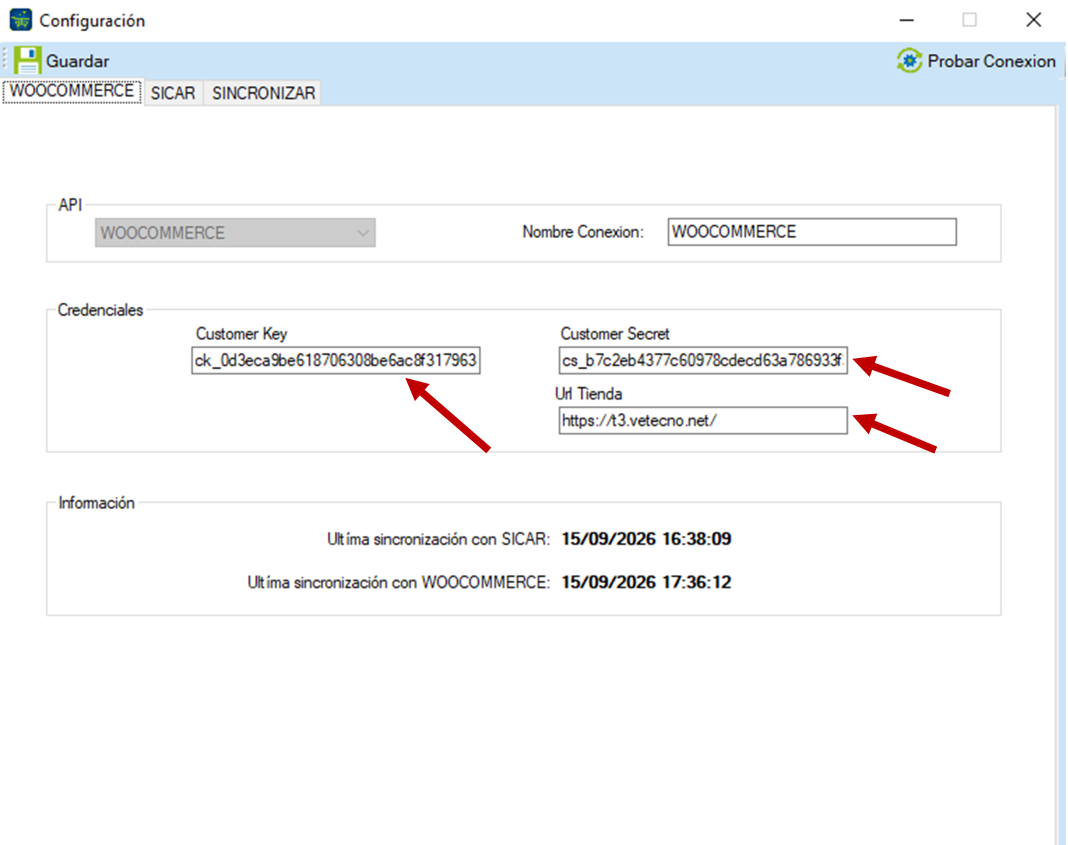The image size is (1068, 845).
Task: Click the 'Ultima sincronización con SICAR:' label
Action: [438, 539]
